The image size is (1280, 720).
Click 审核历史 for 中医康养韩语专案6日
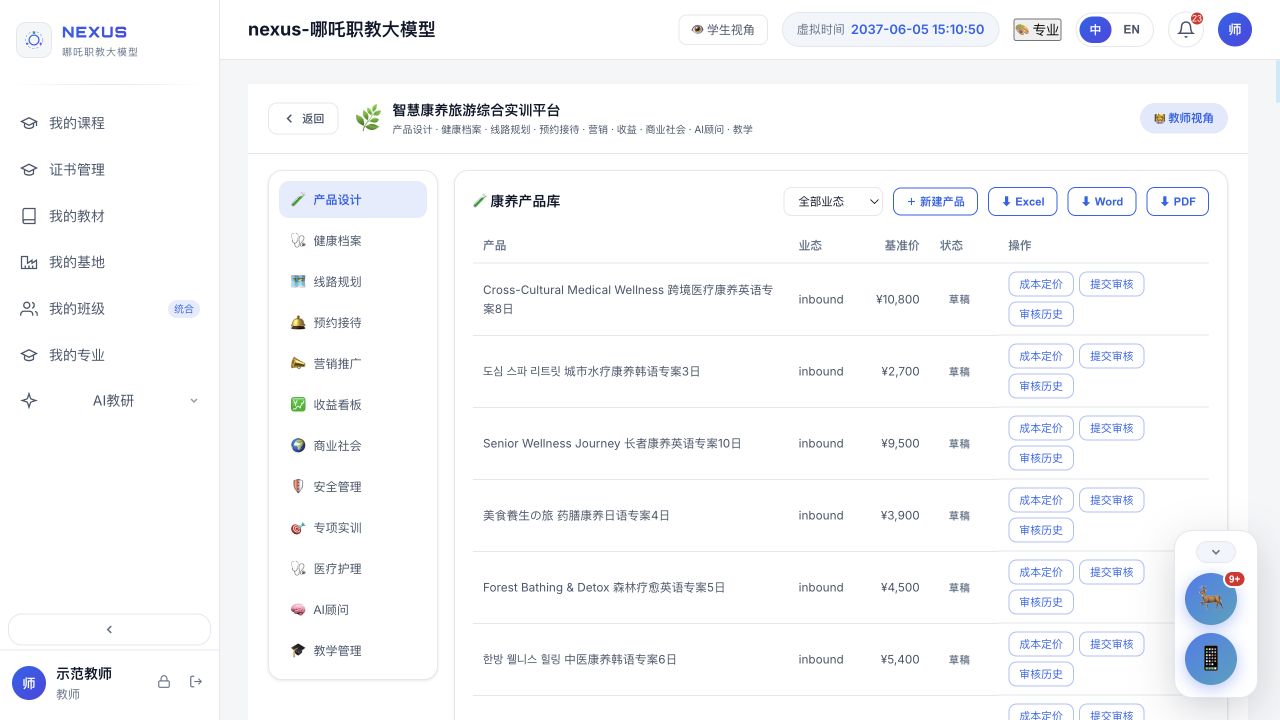(1041, 674)
